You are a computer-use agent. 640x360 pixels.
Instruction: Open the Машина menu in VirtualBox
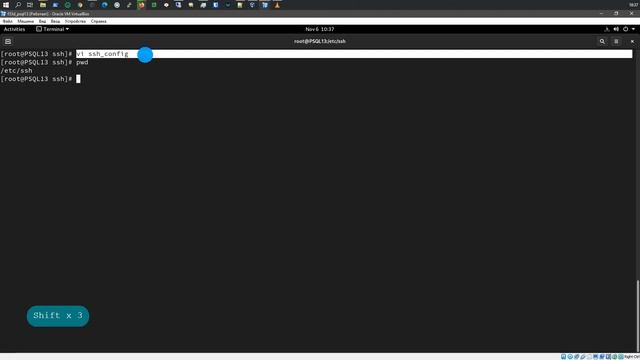26,21
